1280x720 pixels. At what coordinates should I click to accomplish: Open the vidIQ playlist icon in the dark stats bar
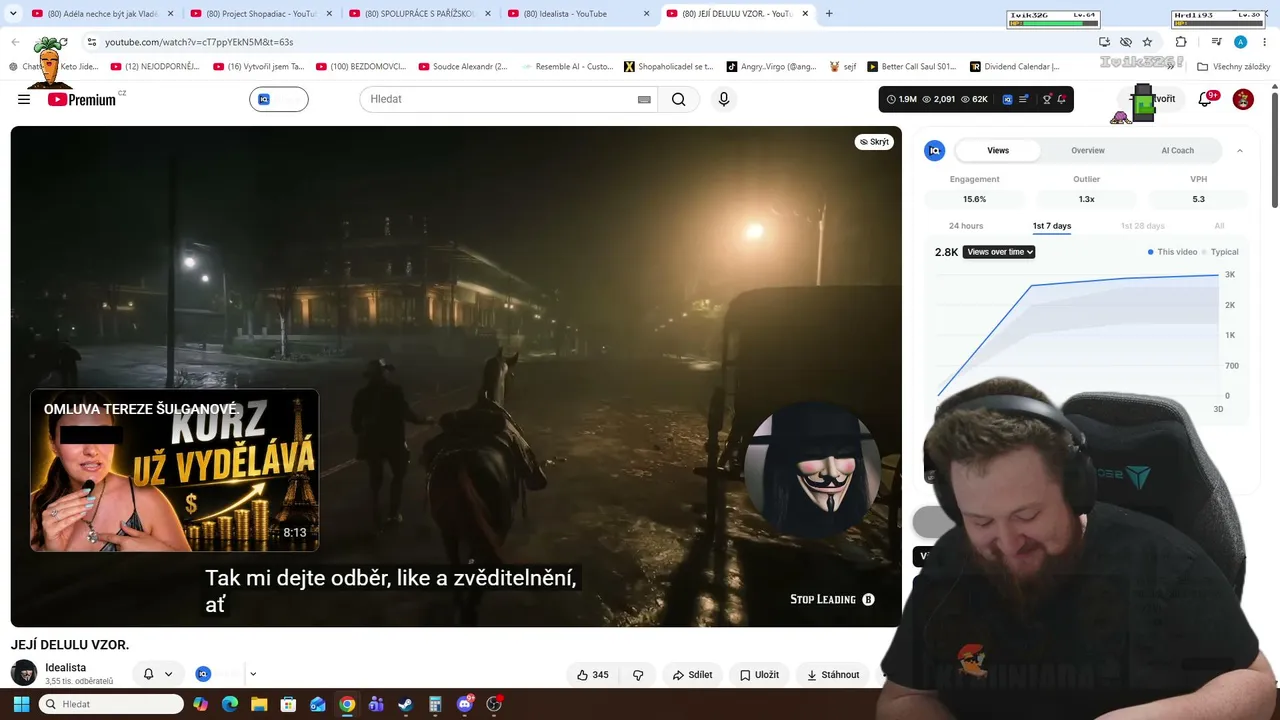pos(1025,99)
